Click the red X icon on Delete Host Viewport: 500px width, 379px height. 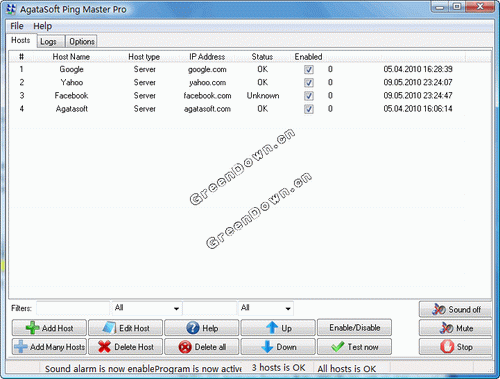104,347
